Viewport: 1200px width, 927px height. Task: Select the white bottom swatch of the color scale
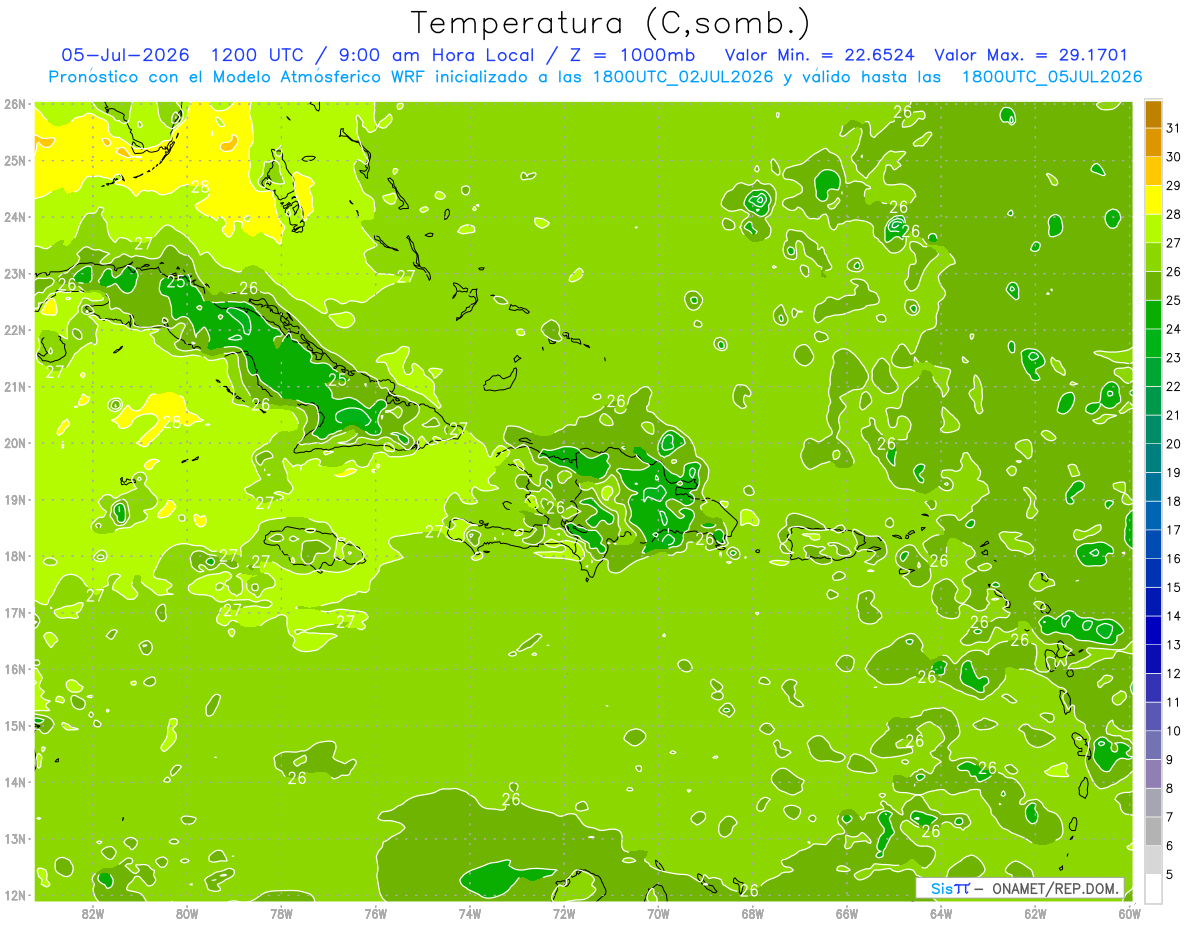tap(1153, 887)
